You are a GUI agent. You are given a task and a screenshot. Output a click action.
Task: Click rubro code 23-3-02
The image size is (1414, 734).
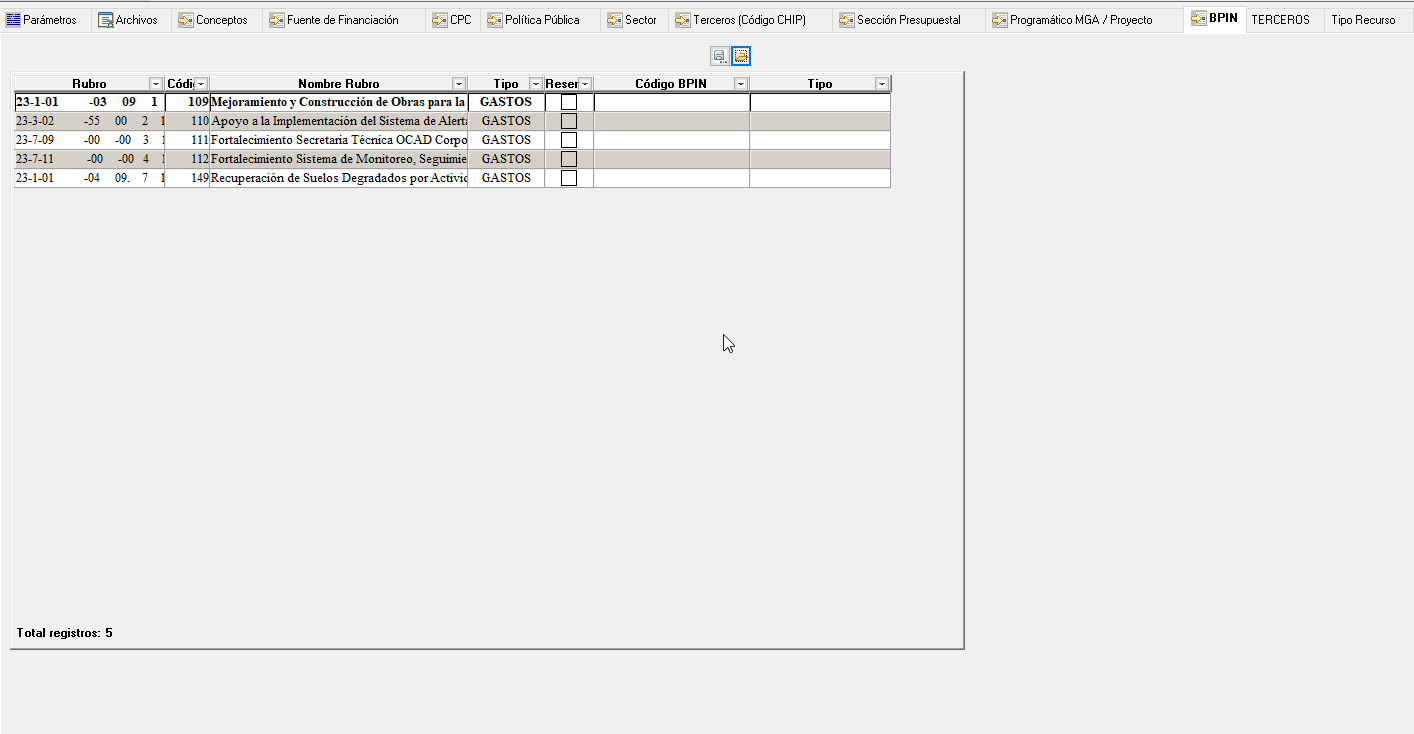35,121
